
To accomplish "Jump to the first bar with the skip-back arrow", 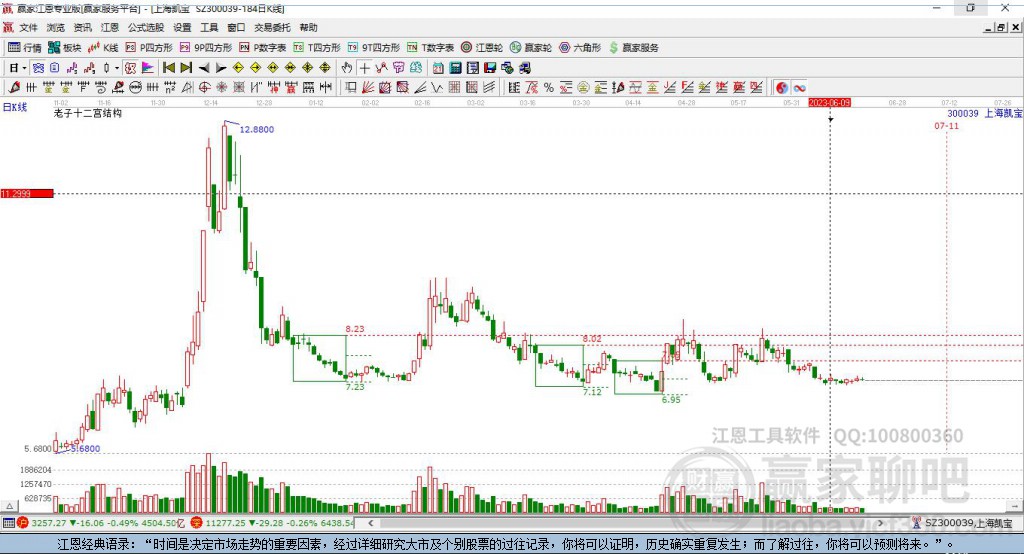I will click(x=168, y=68).
